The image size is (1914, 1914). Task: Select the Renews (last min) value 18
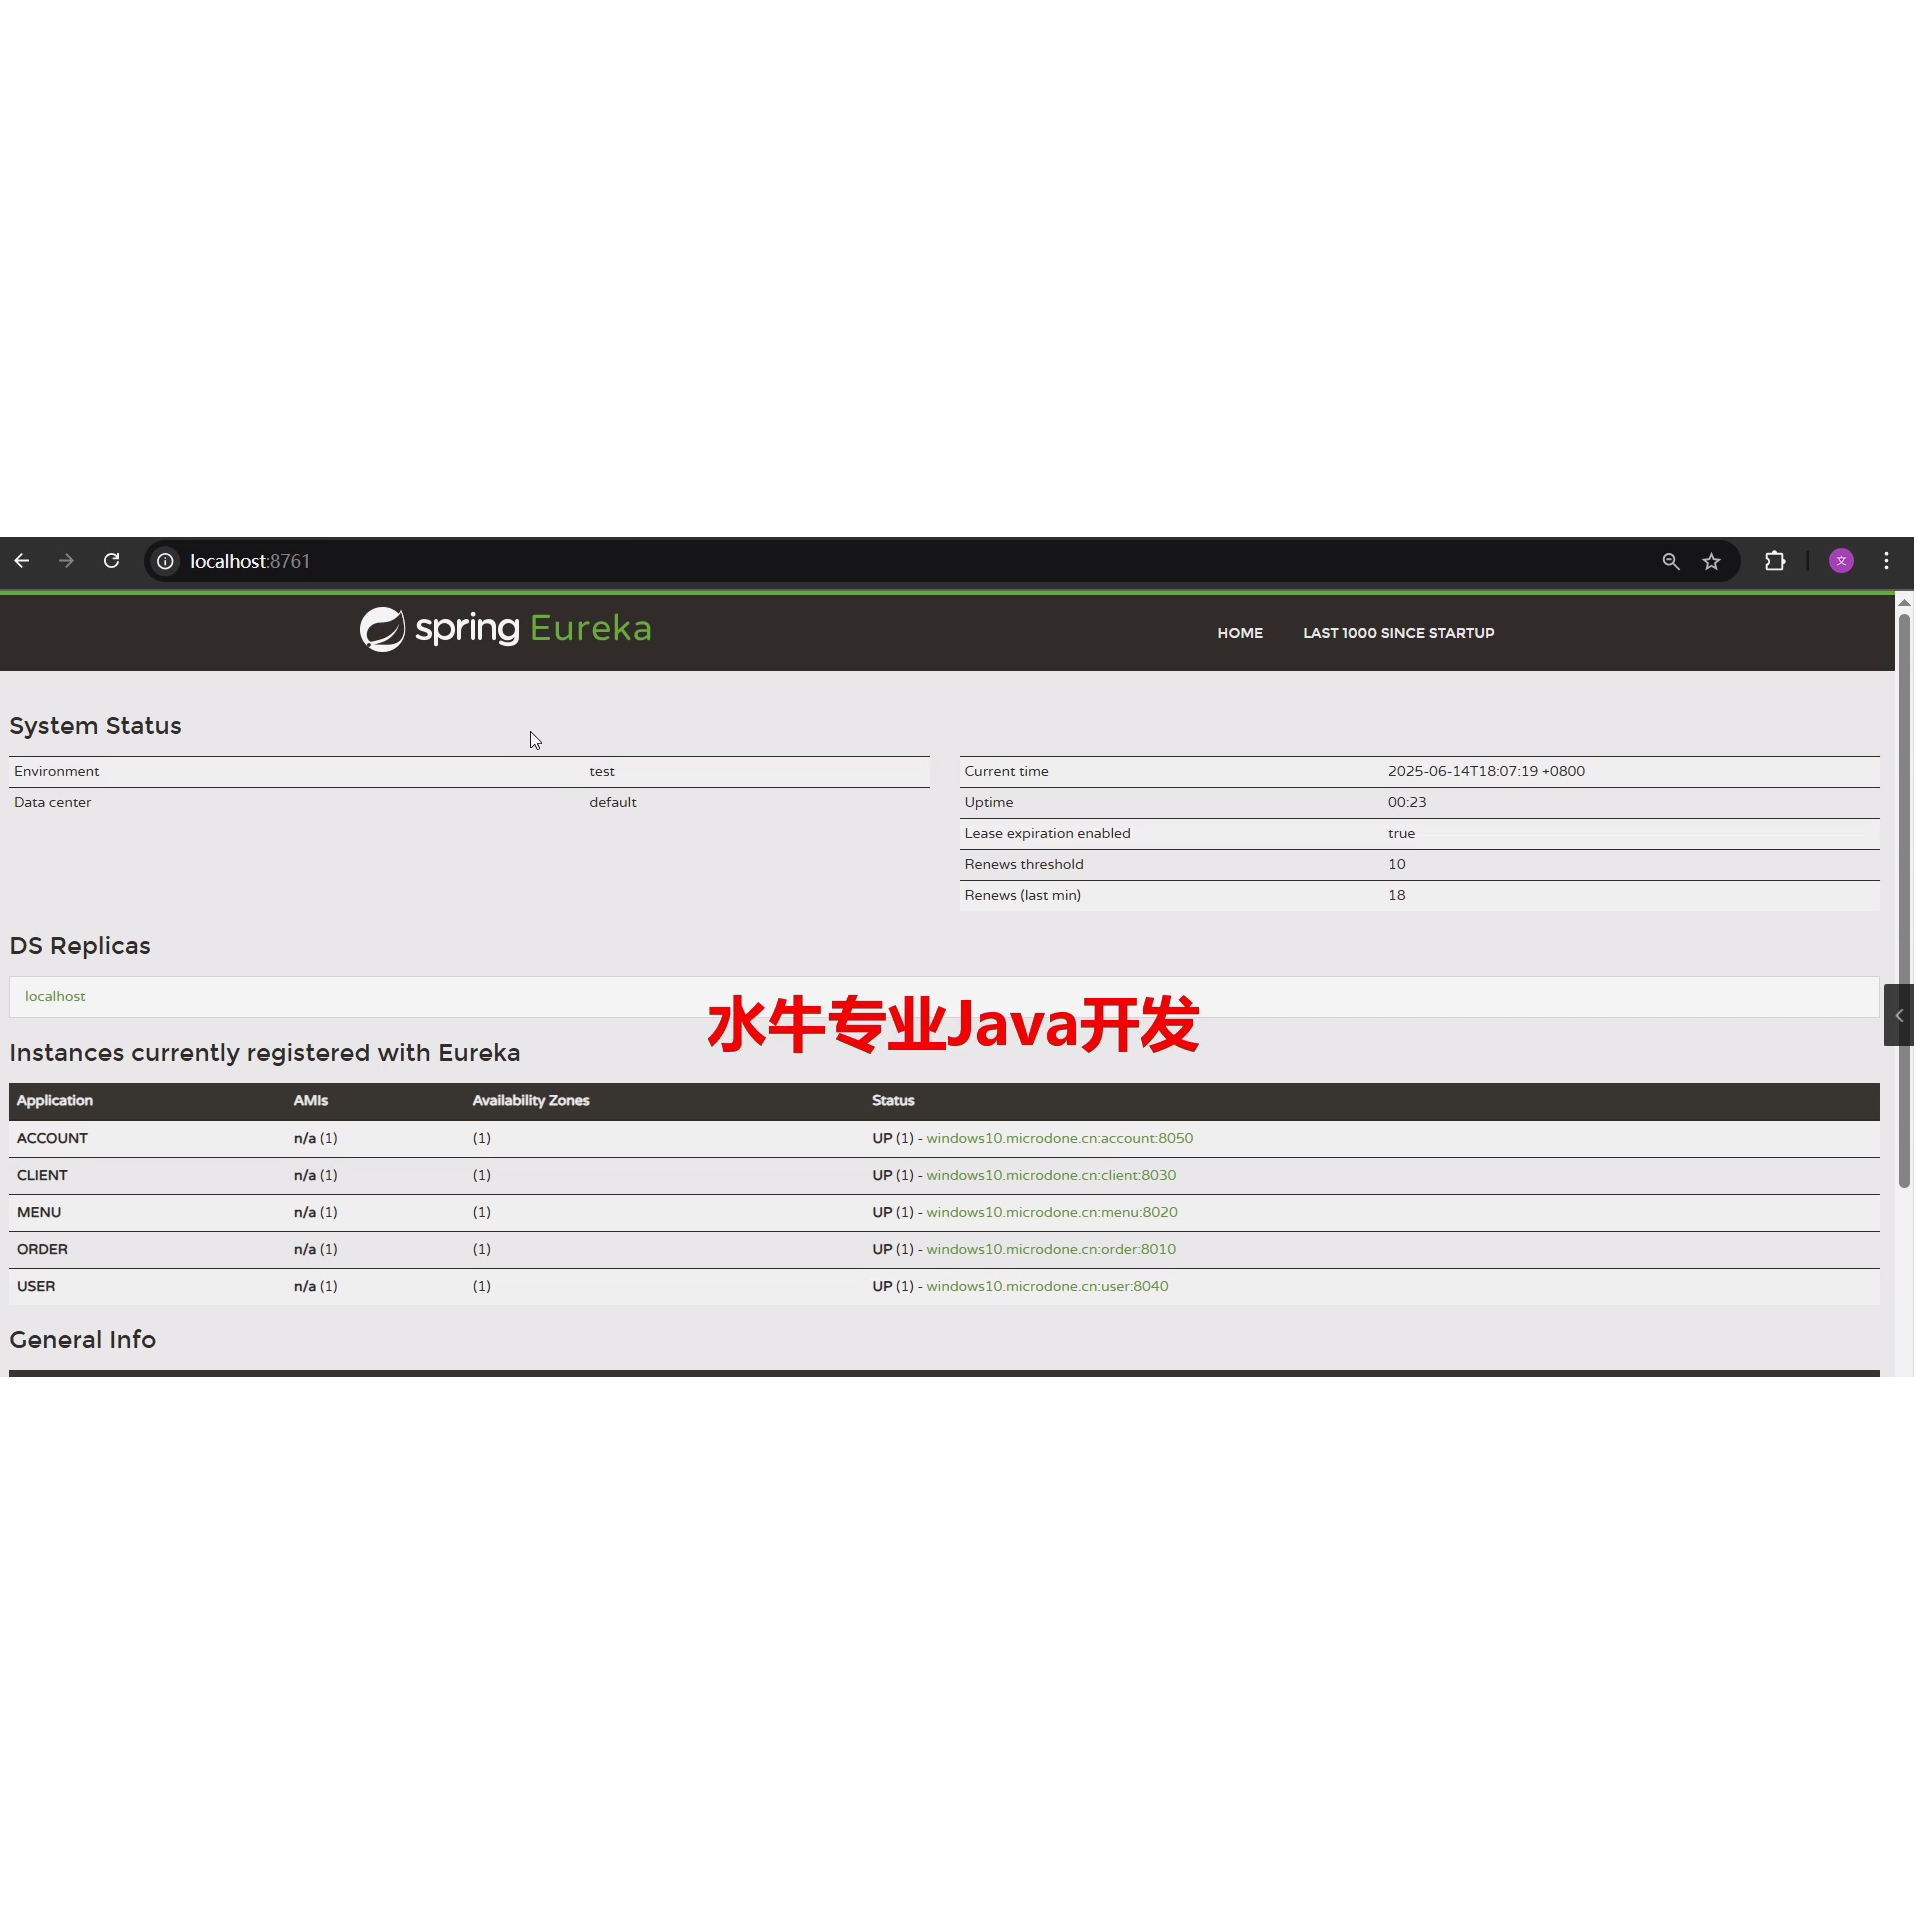coord(1397,895)
